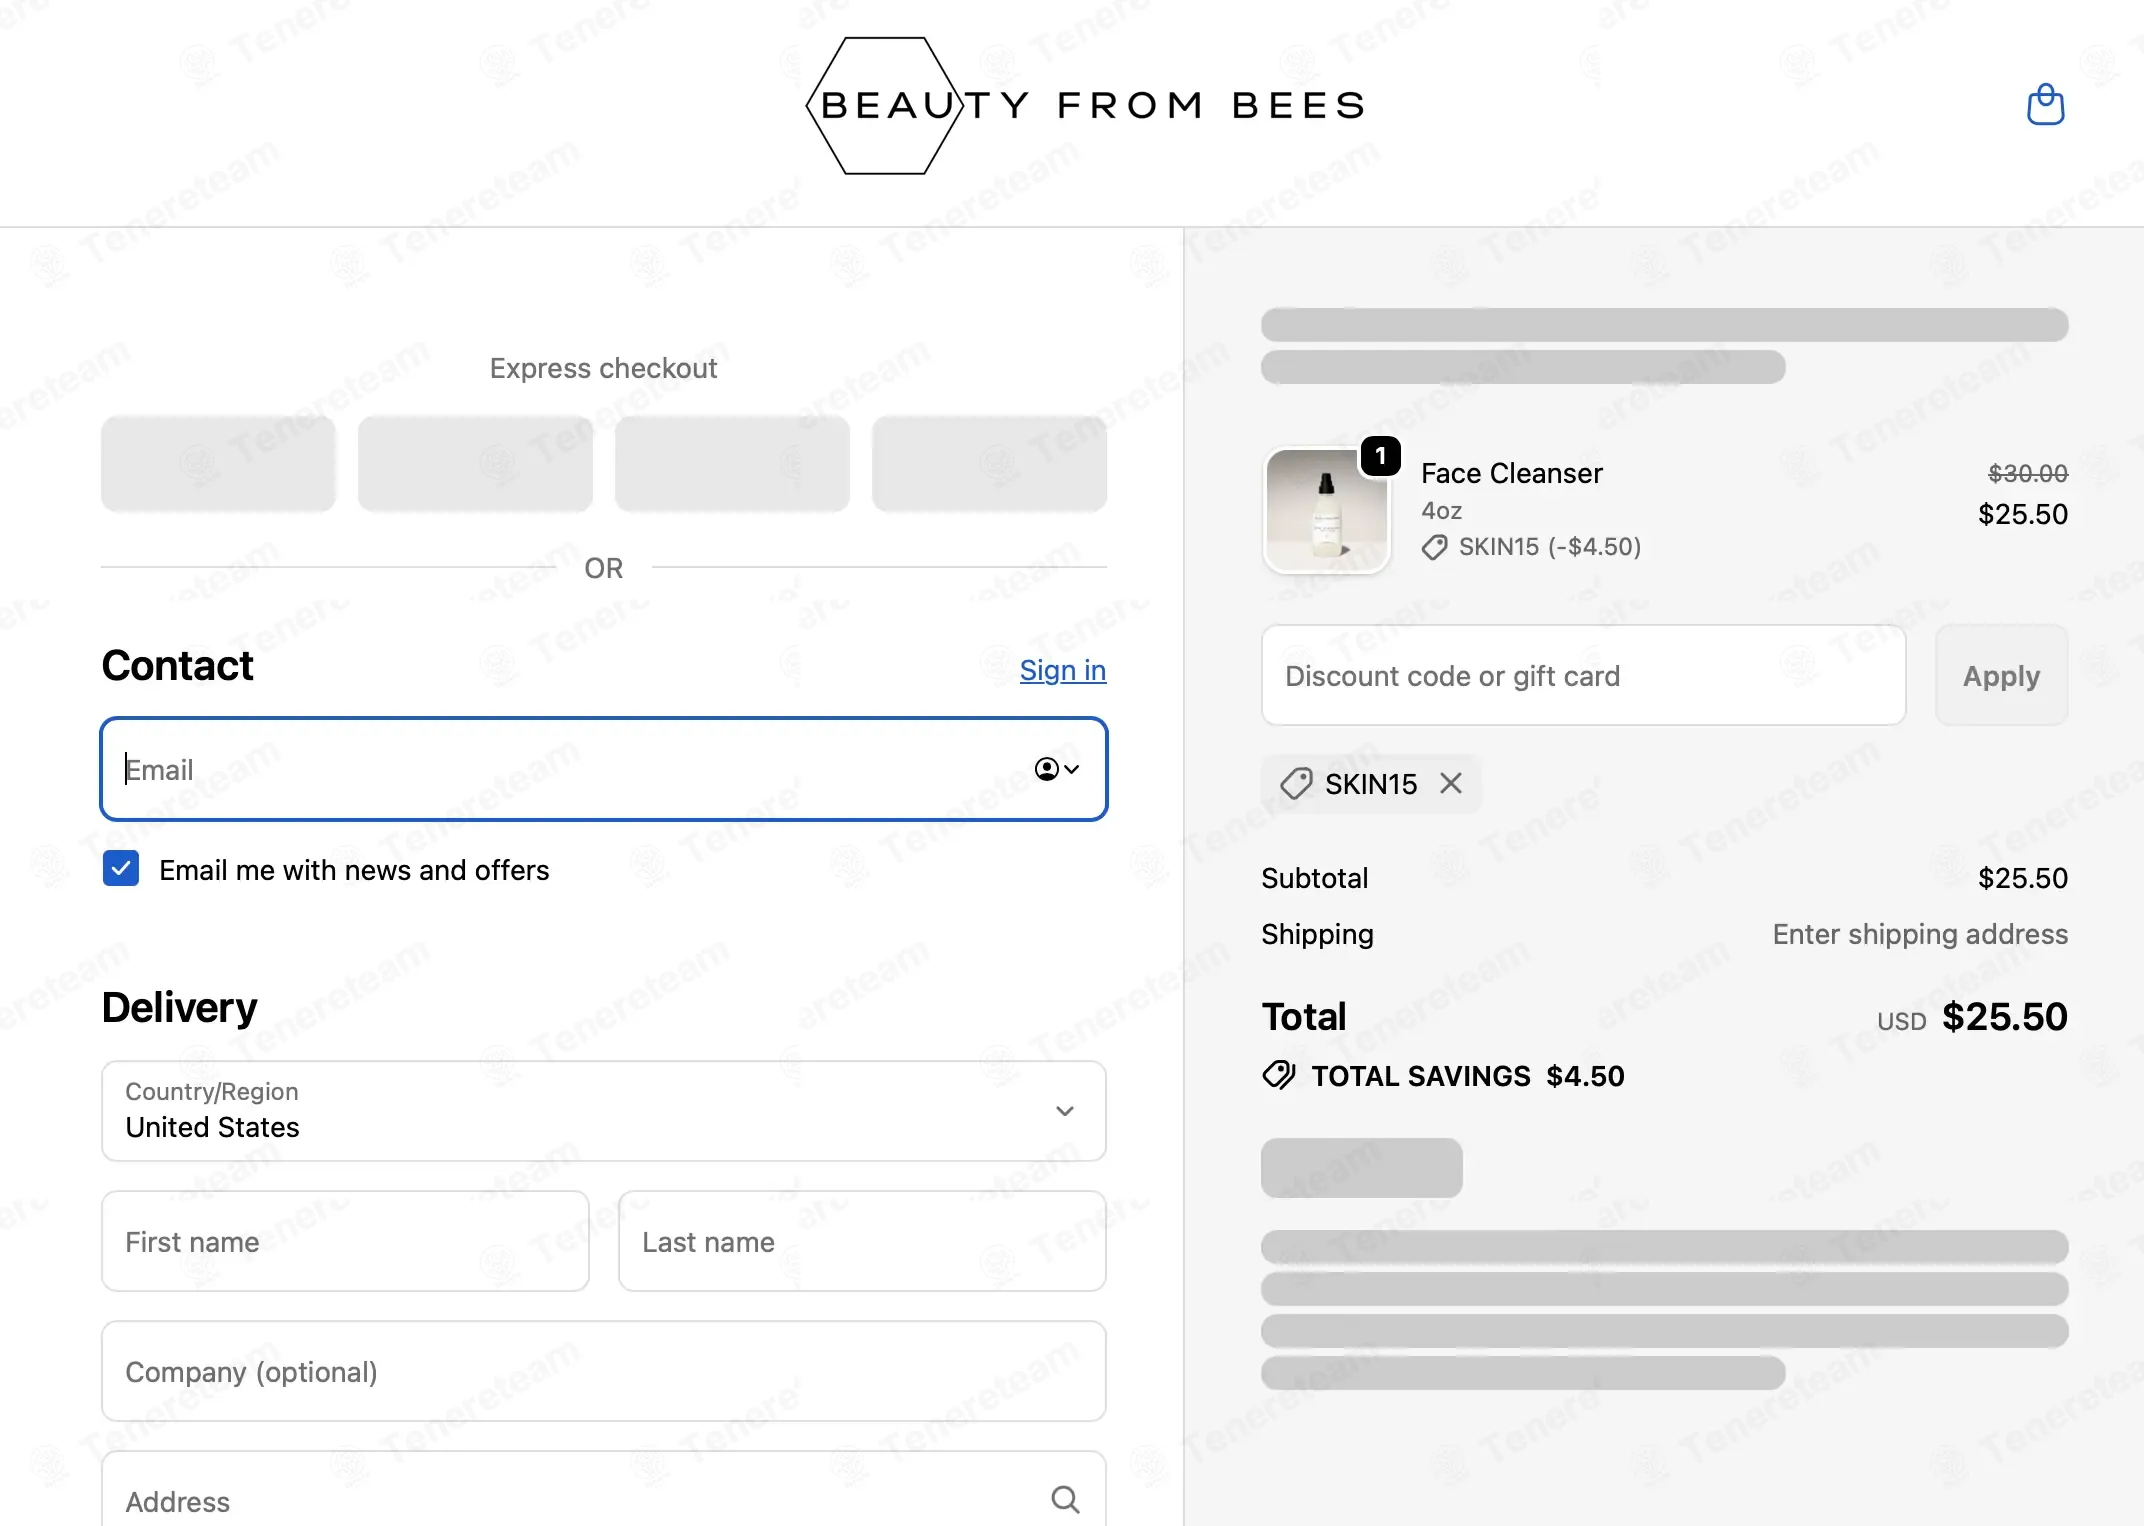The image size is (2144, 1526).
Task: Click the Discount code or gift card field
Action: [1583, 676]
